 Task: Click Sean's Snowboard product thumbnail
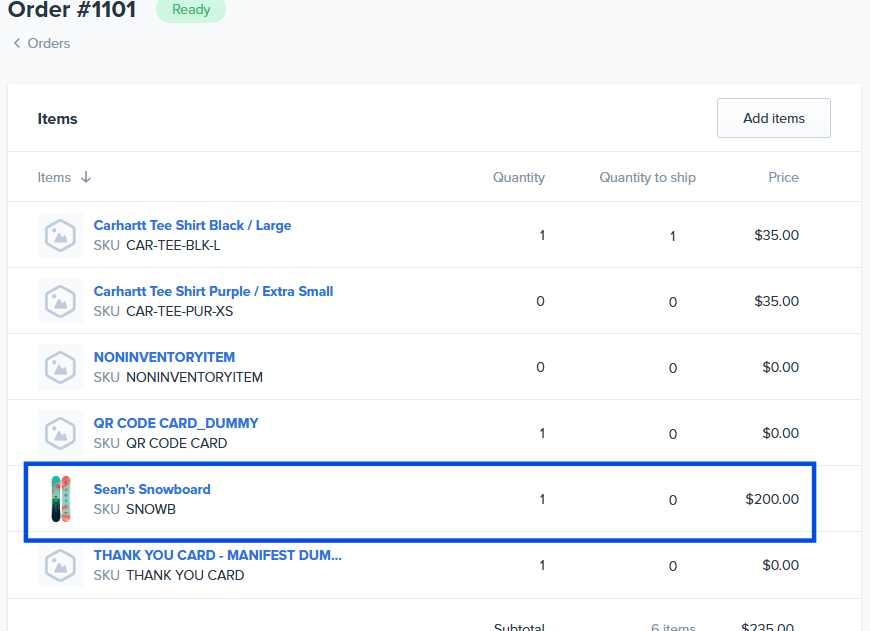point(61,499)
